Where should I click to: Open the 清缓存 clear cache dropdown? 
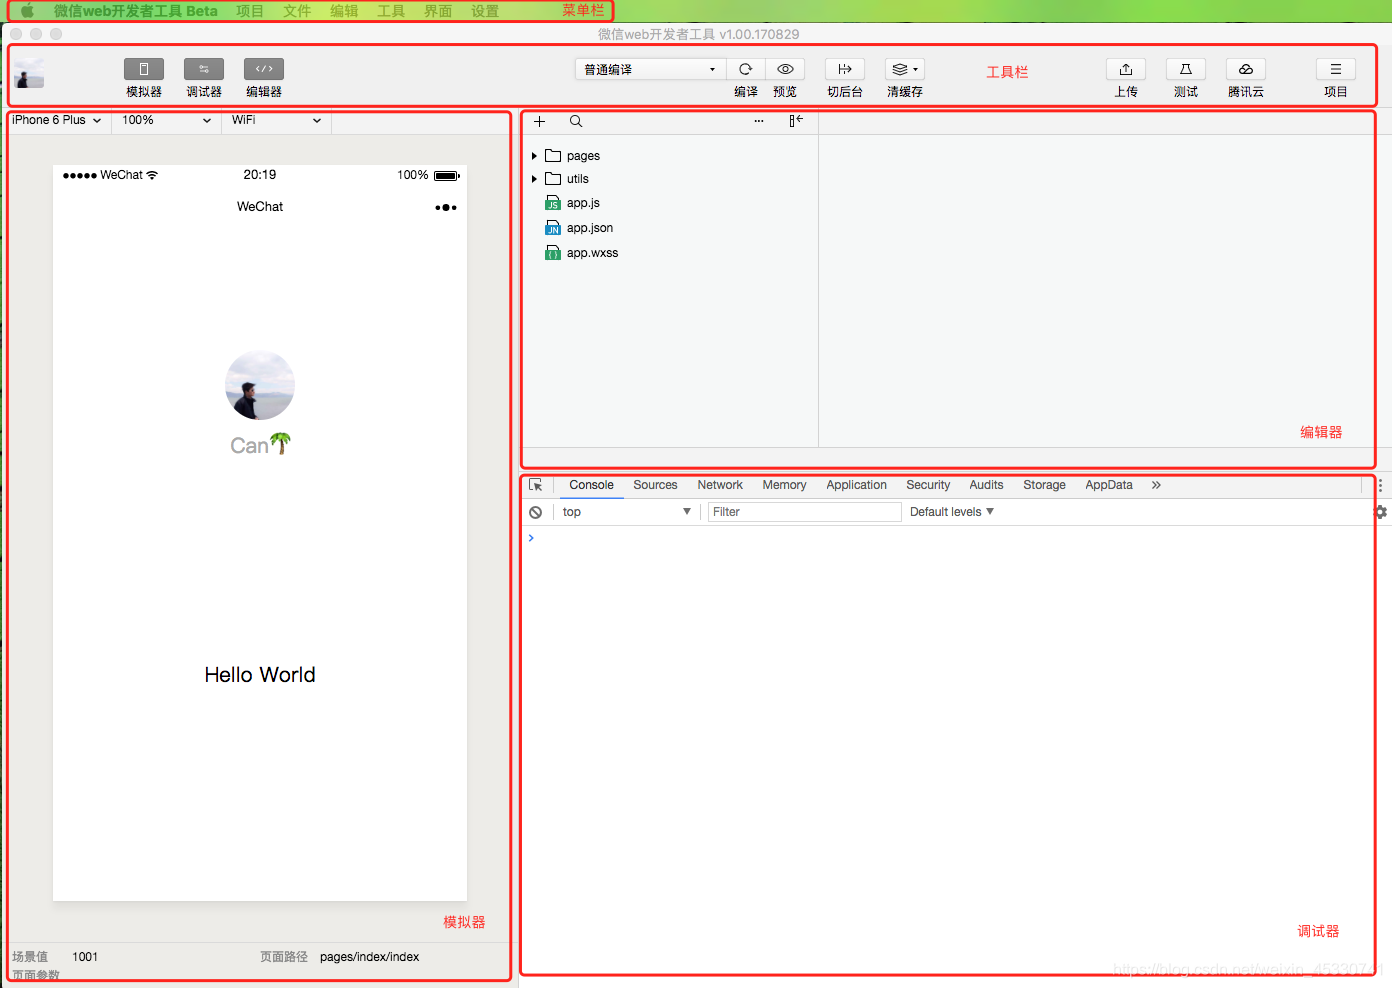tap(904, 69)
